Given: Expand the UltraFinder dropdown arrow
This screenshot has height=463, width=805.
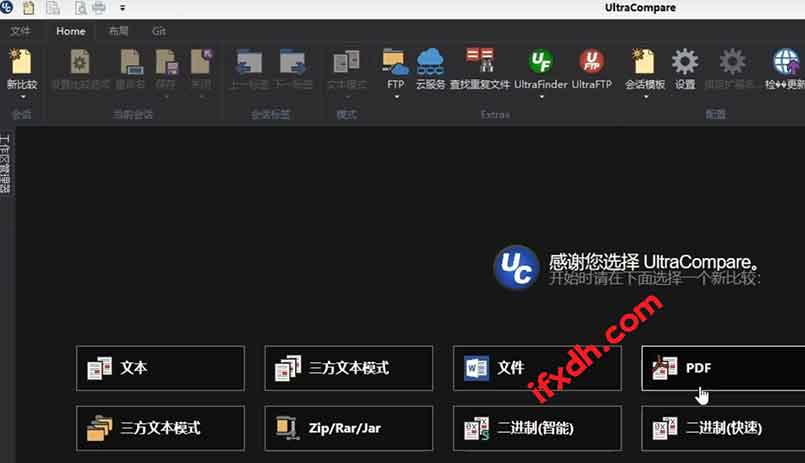Looking at the screenshot, I should (541, 97).
